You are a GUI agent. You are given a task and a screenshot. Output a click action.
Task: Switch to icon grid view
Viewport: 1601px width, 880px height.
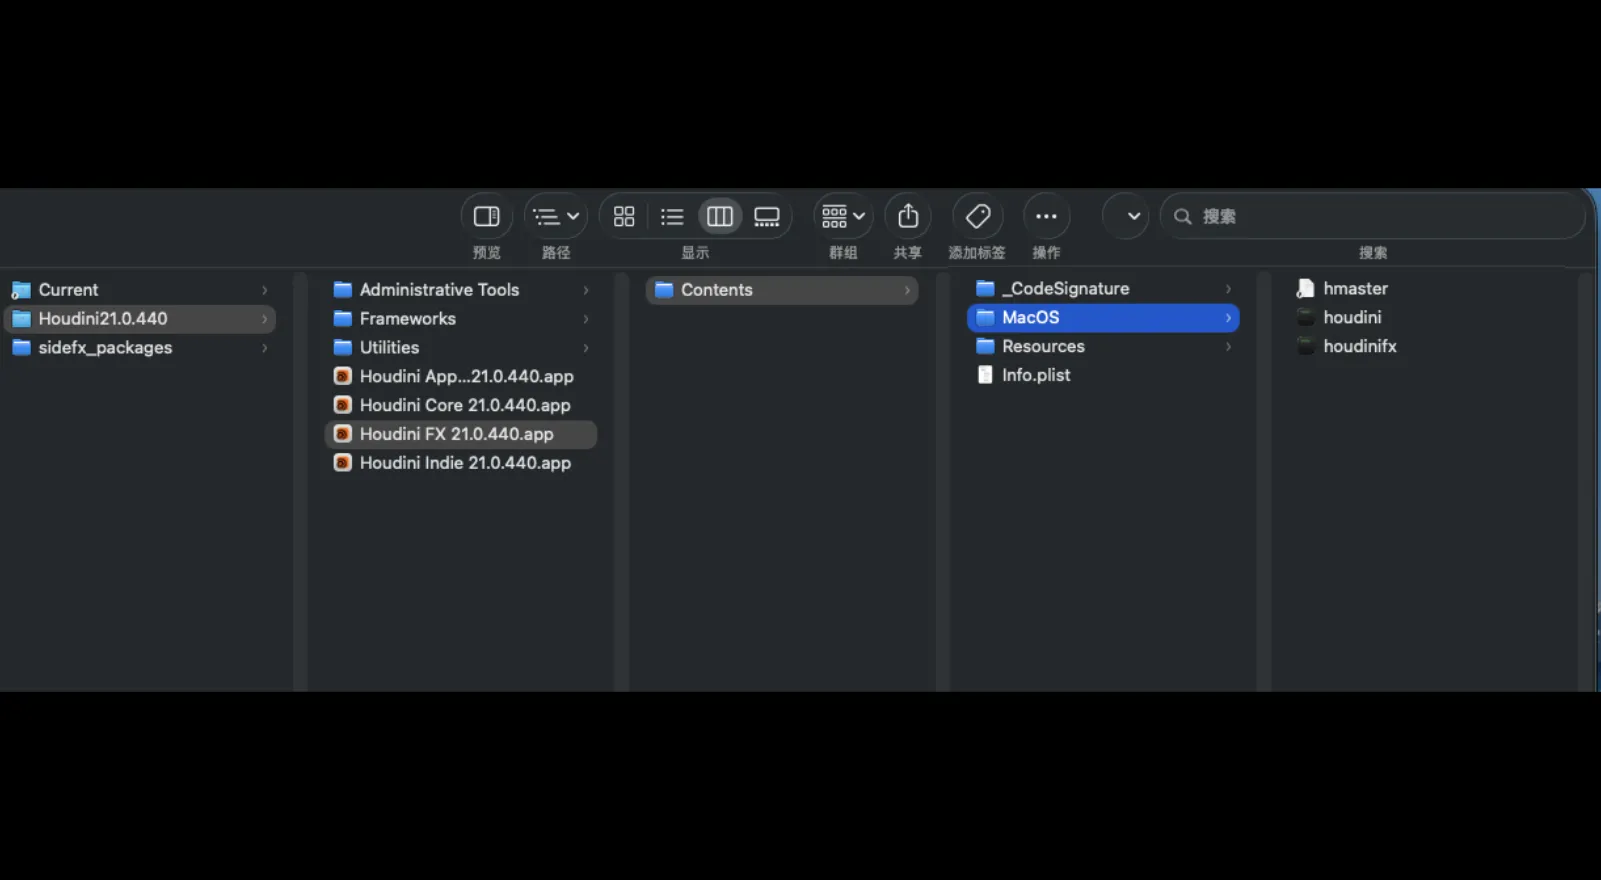(x=624, y=217)
